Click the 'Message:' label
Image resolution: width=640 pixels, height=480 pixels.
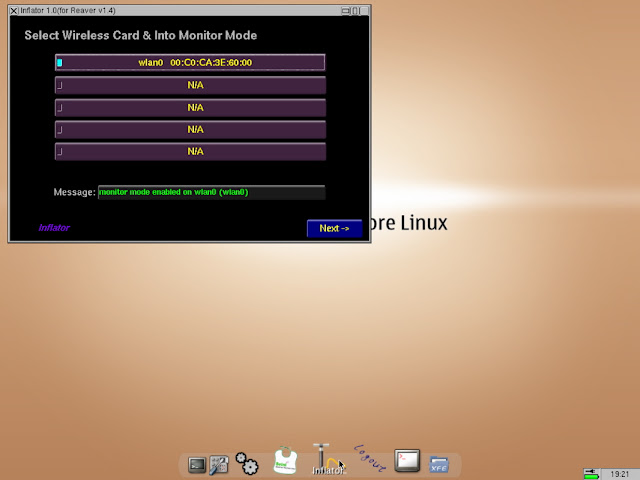coord(75,192)
